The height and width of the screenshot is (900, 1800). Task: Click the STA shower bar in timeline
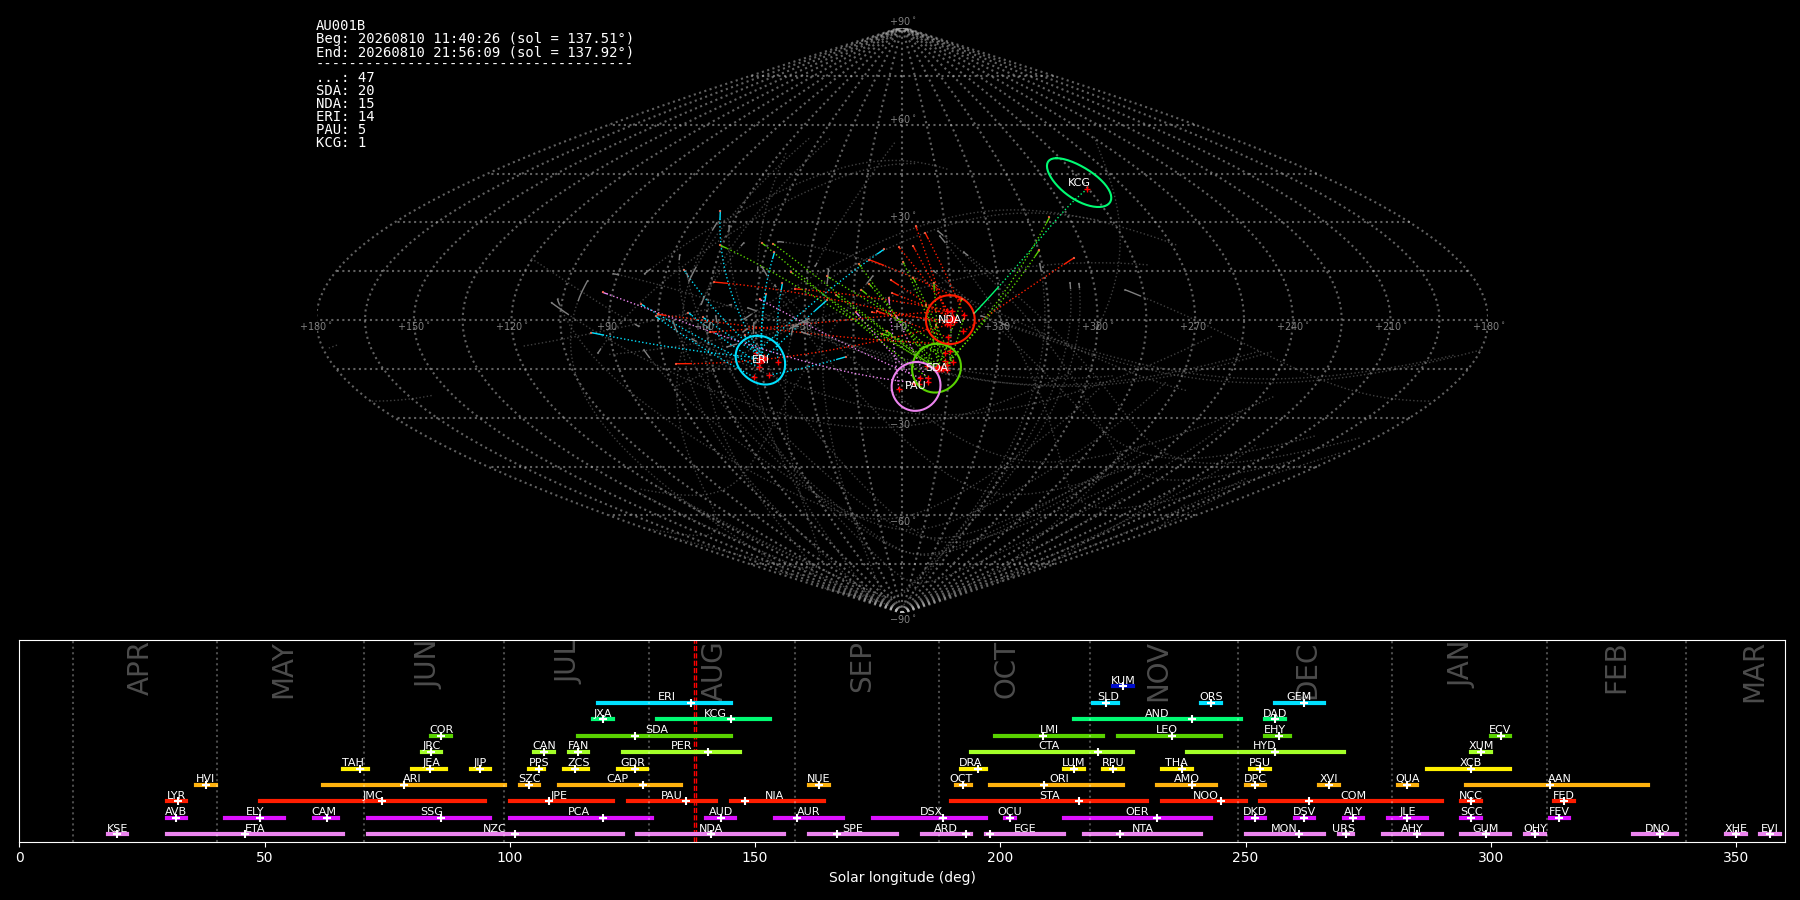pyautogui.click(x=1049, y=801)
